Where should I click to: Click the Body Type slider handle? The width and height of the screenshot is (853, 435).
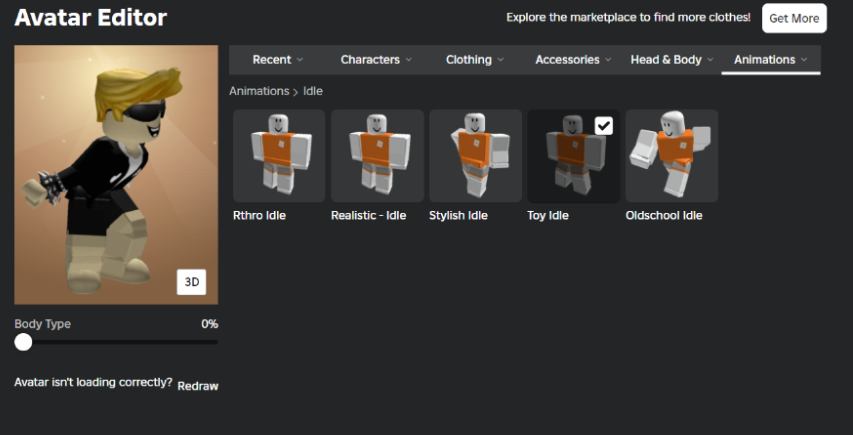[x=23, y=342]
